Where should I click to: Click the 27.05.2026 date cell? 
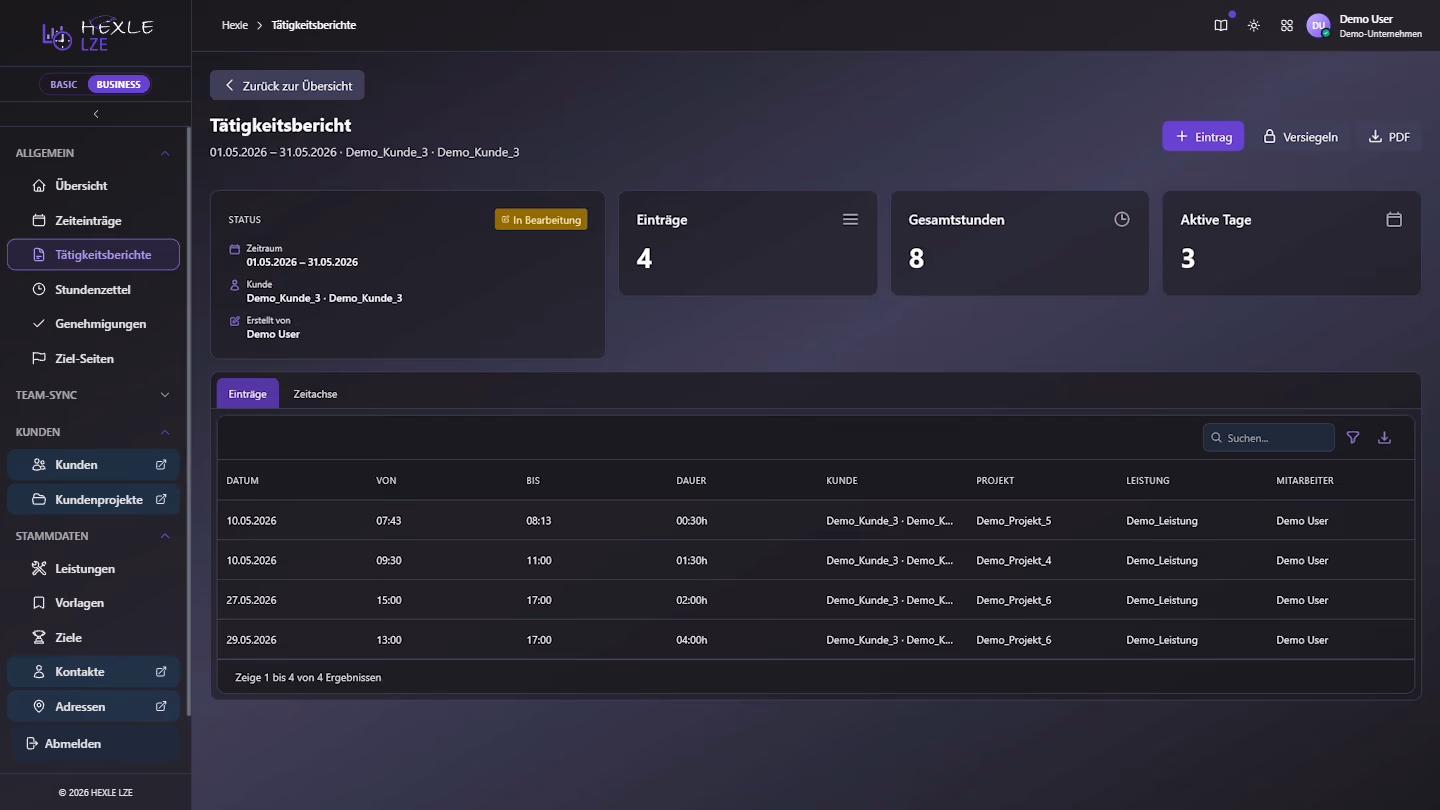click(x=252, y=601)
